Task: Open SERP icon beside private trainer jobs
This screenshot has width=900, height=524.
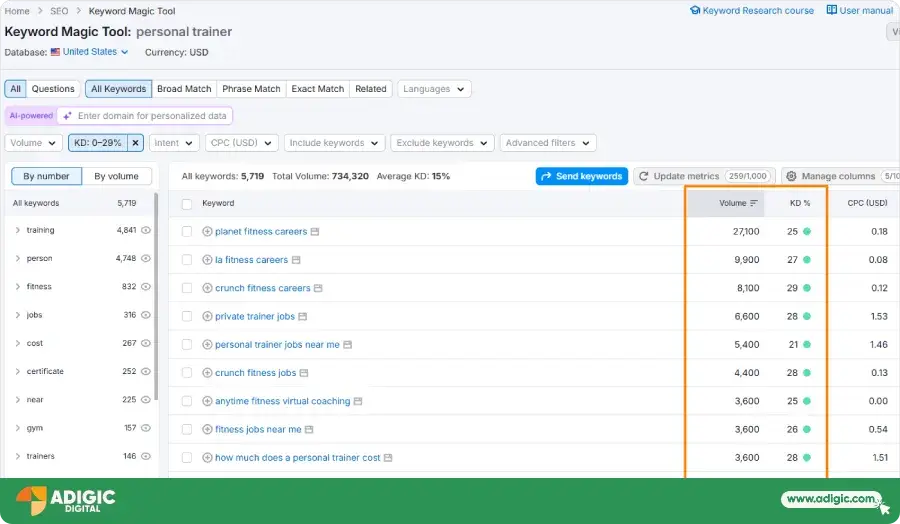Action: [x=302, y=316]
